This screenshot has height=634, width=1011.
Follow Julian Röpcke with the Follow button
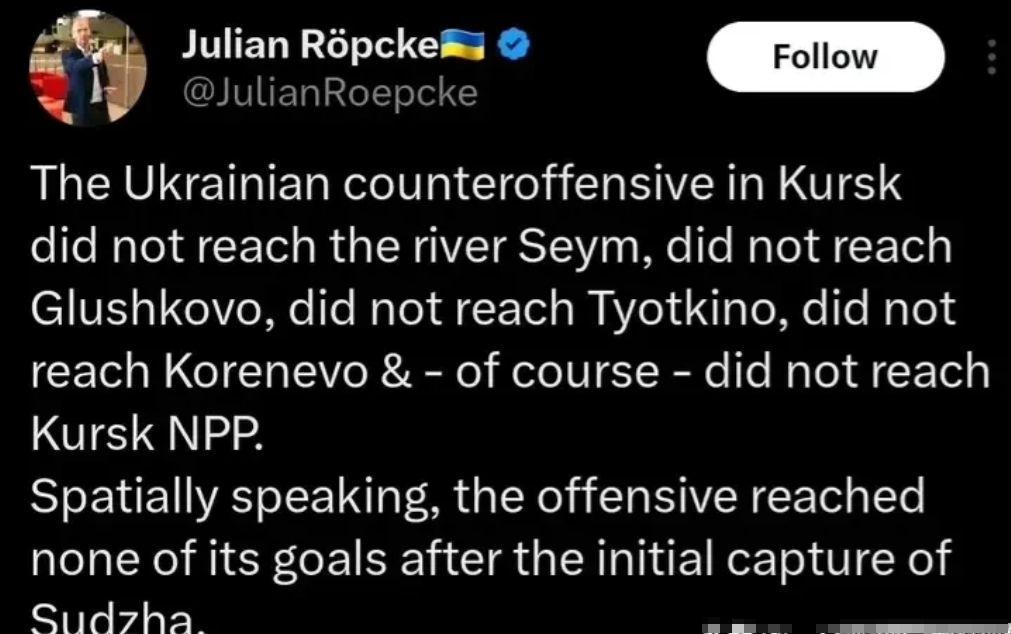(x=825, y=57)
